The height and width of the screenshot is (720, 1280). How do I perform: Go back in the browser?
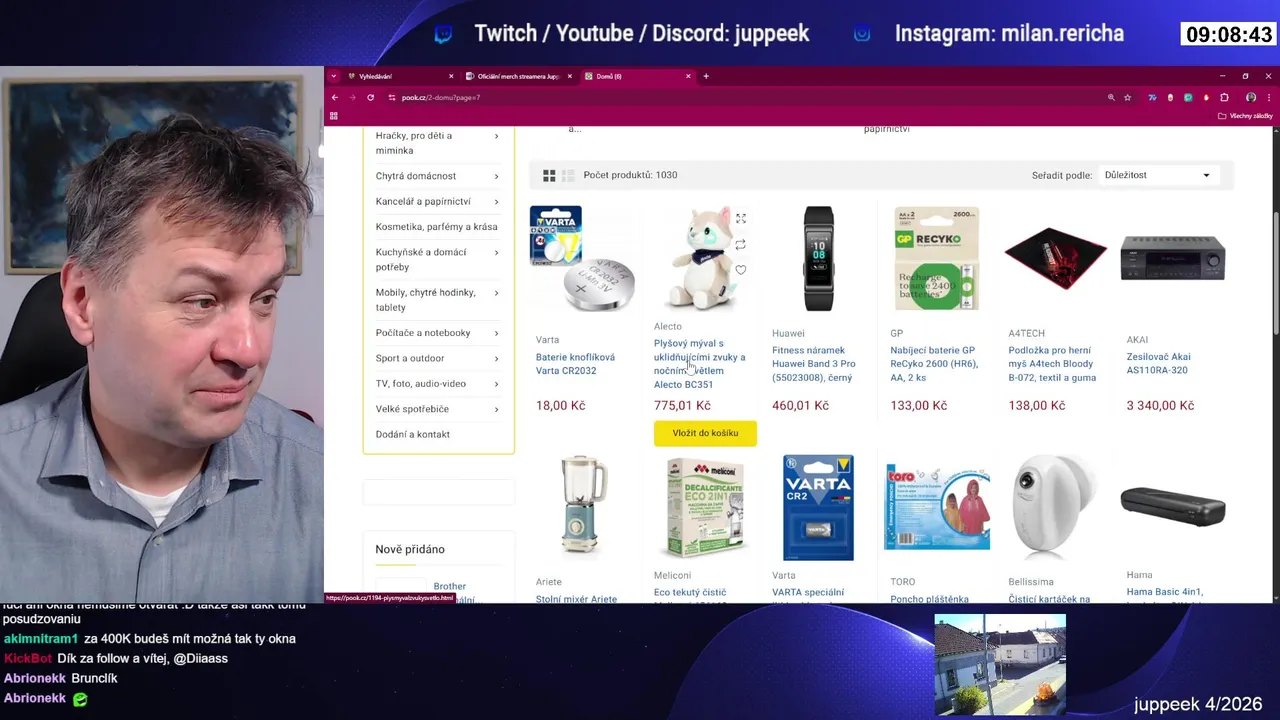point(334,97)
